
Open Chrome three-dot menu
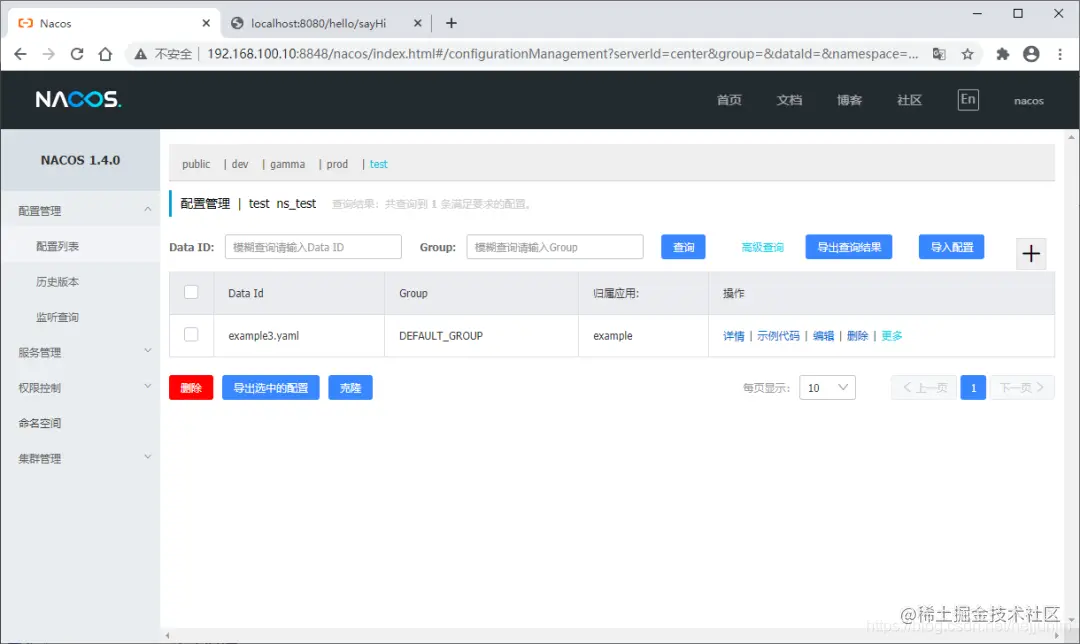1060,54
